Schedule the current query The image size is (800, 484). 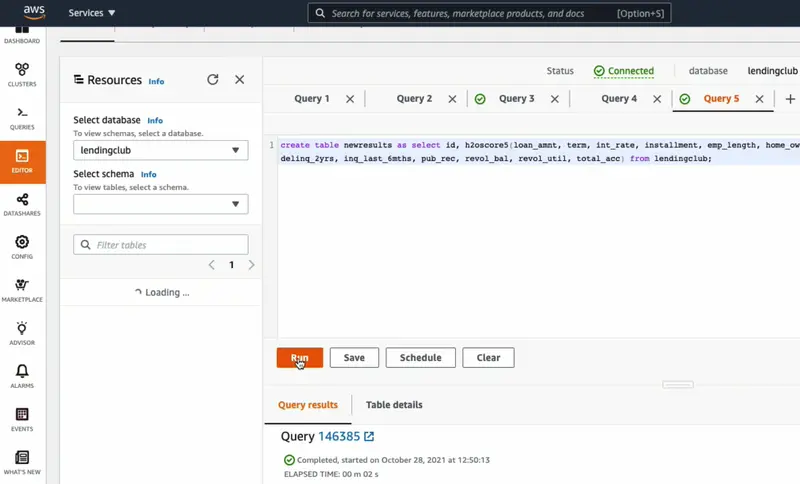pyautogui.click(x=420, y=358)
